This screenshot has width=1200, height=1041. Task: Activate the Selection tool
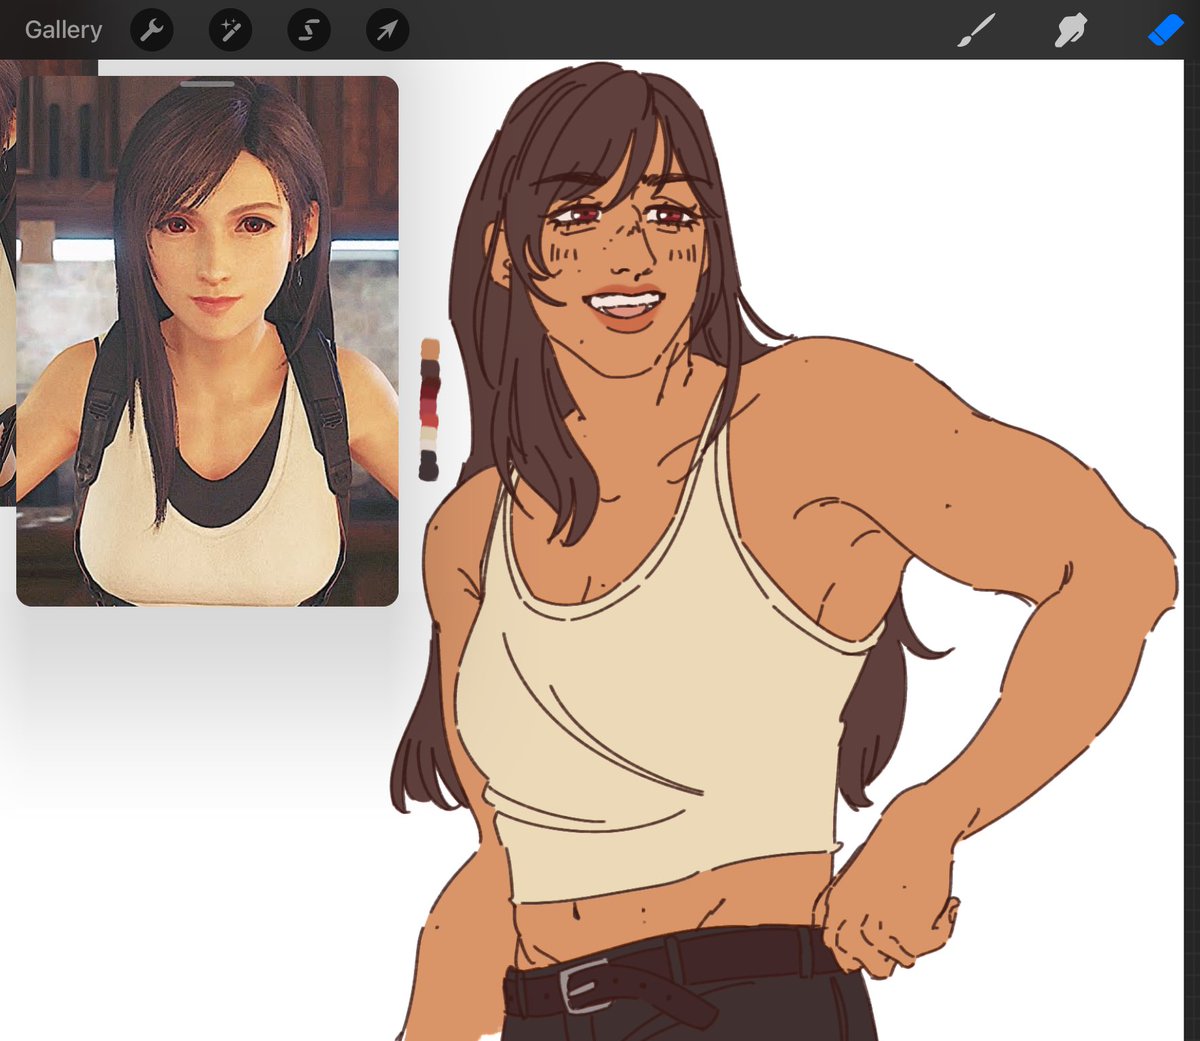click(x=309, y=30)
